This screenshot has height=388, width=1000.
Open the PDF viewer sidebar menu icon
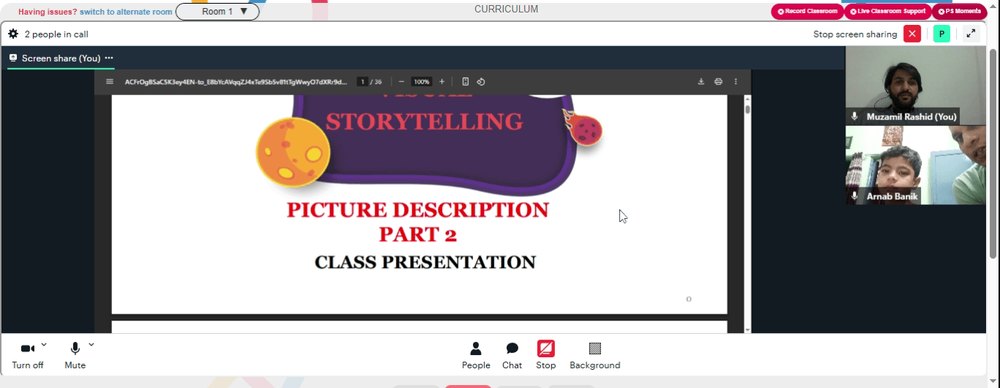(110, 82)
